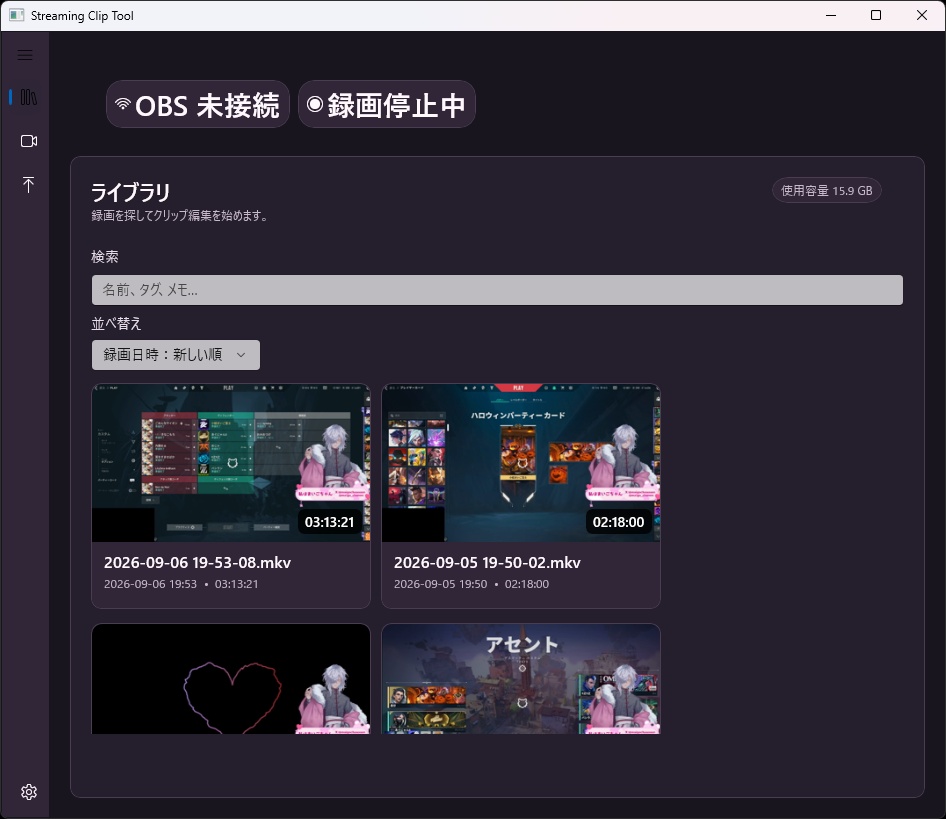Image resolution: width=946 pixels, height=819 pixels.
Task: Open the アセント recording thumbnail
Action: tap(521, 679)
